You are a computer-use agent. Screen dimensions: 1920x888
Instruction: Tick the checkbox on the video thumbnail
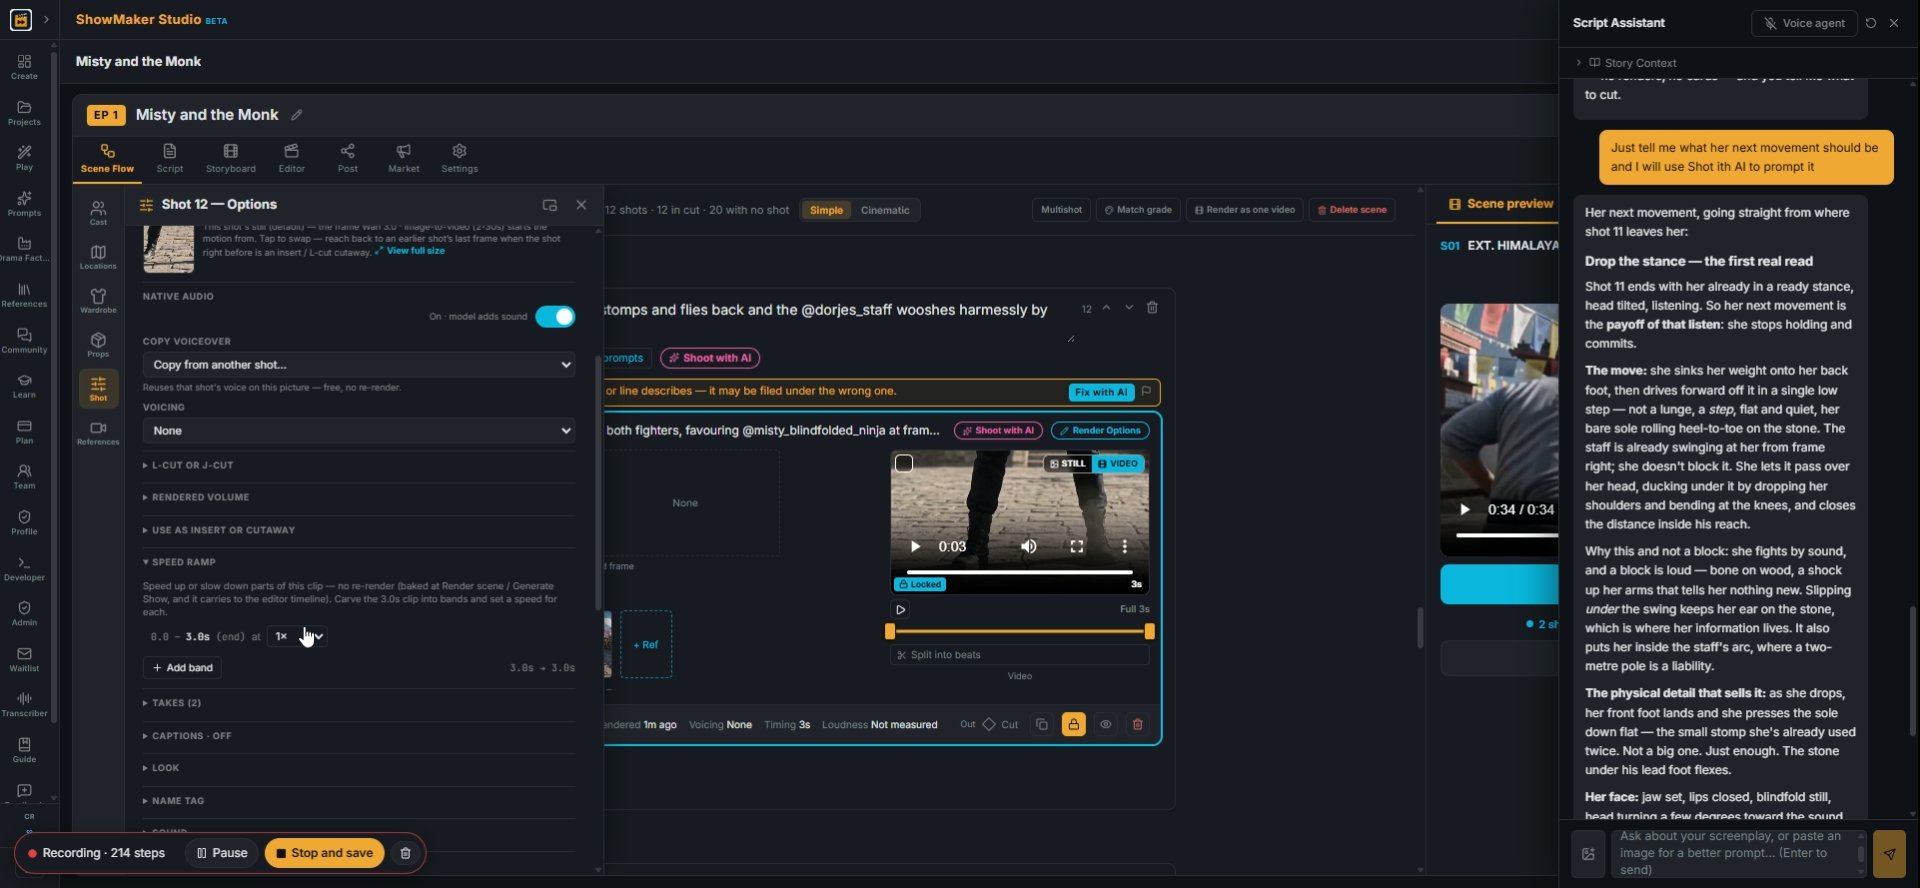904,464
